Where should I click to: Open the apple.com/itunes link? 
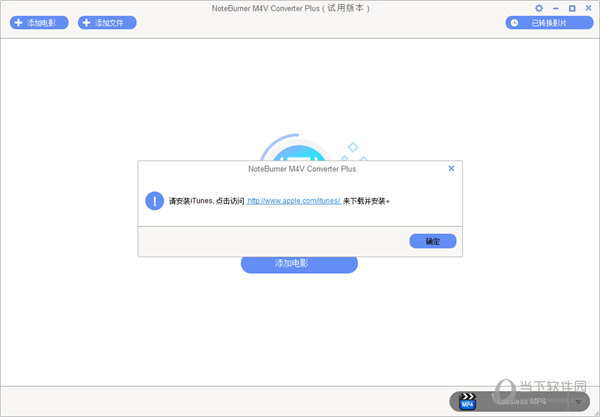coord(294,201)
